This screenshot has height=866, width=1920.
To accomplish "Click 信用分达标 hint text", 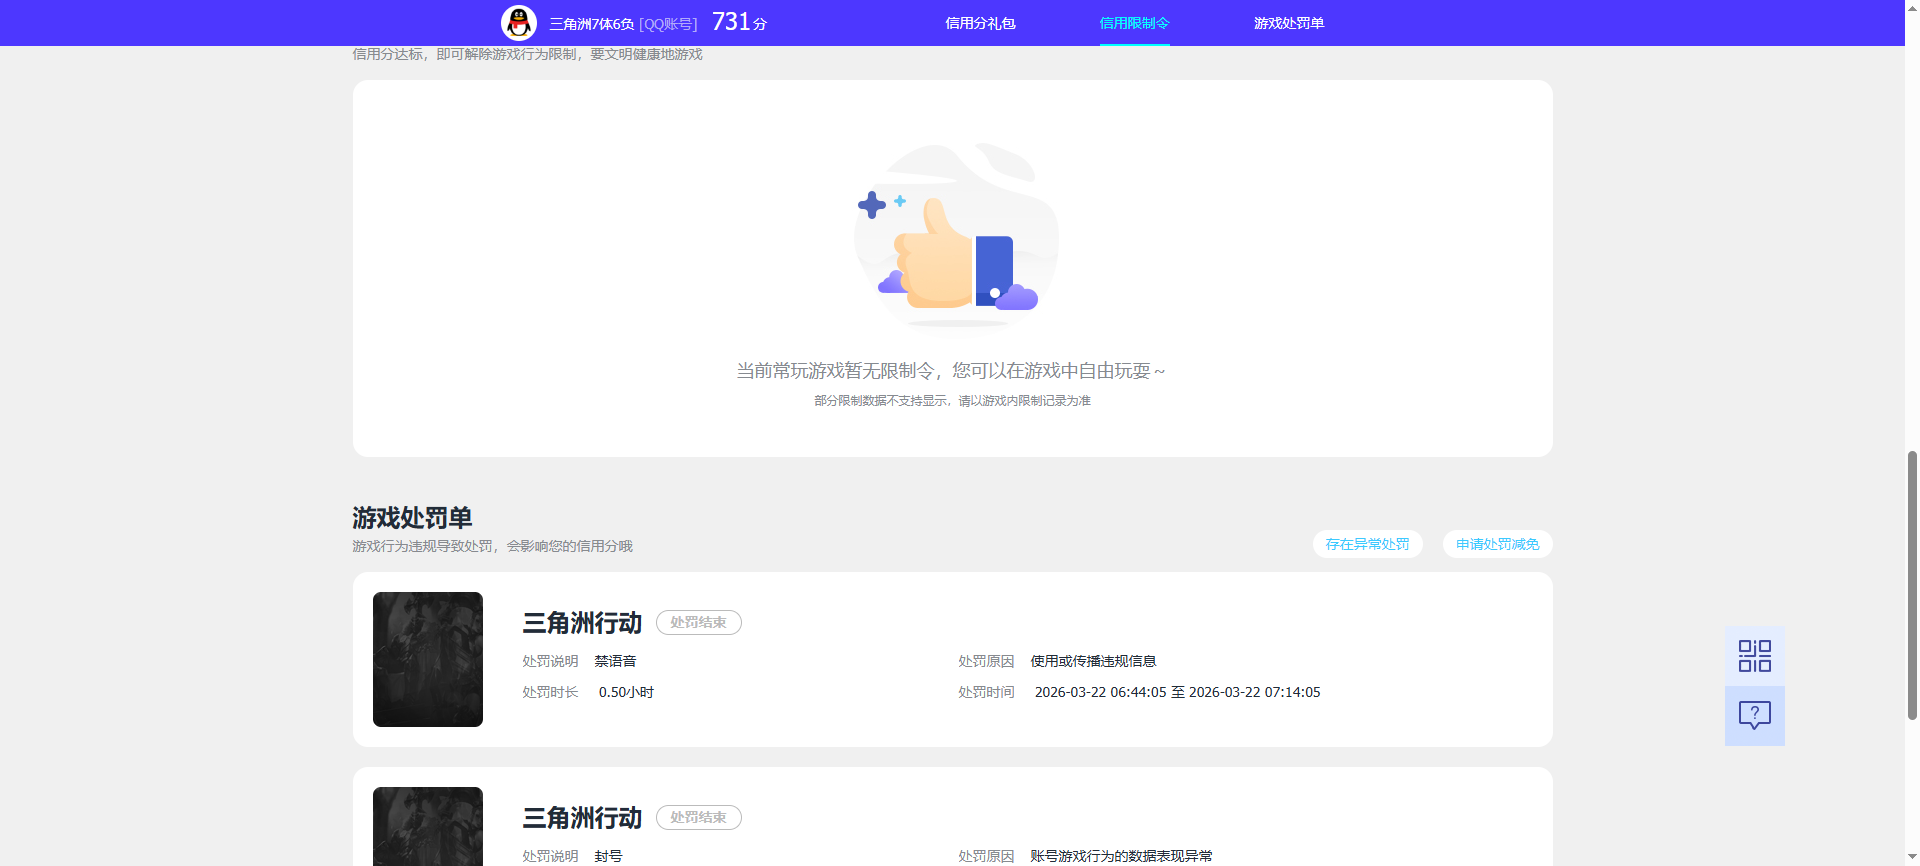I will (x=527, y=54).
